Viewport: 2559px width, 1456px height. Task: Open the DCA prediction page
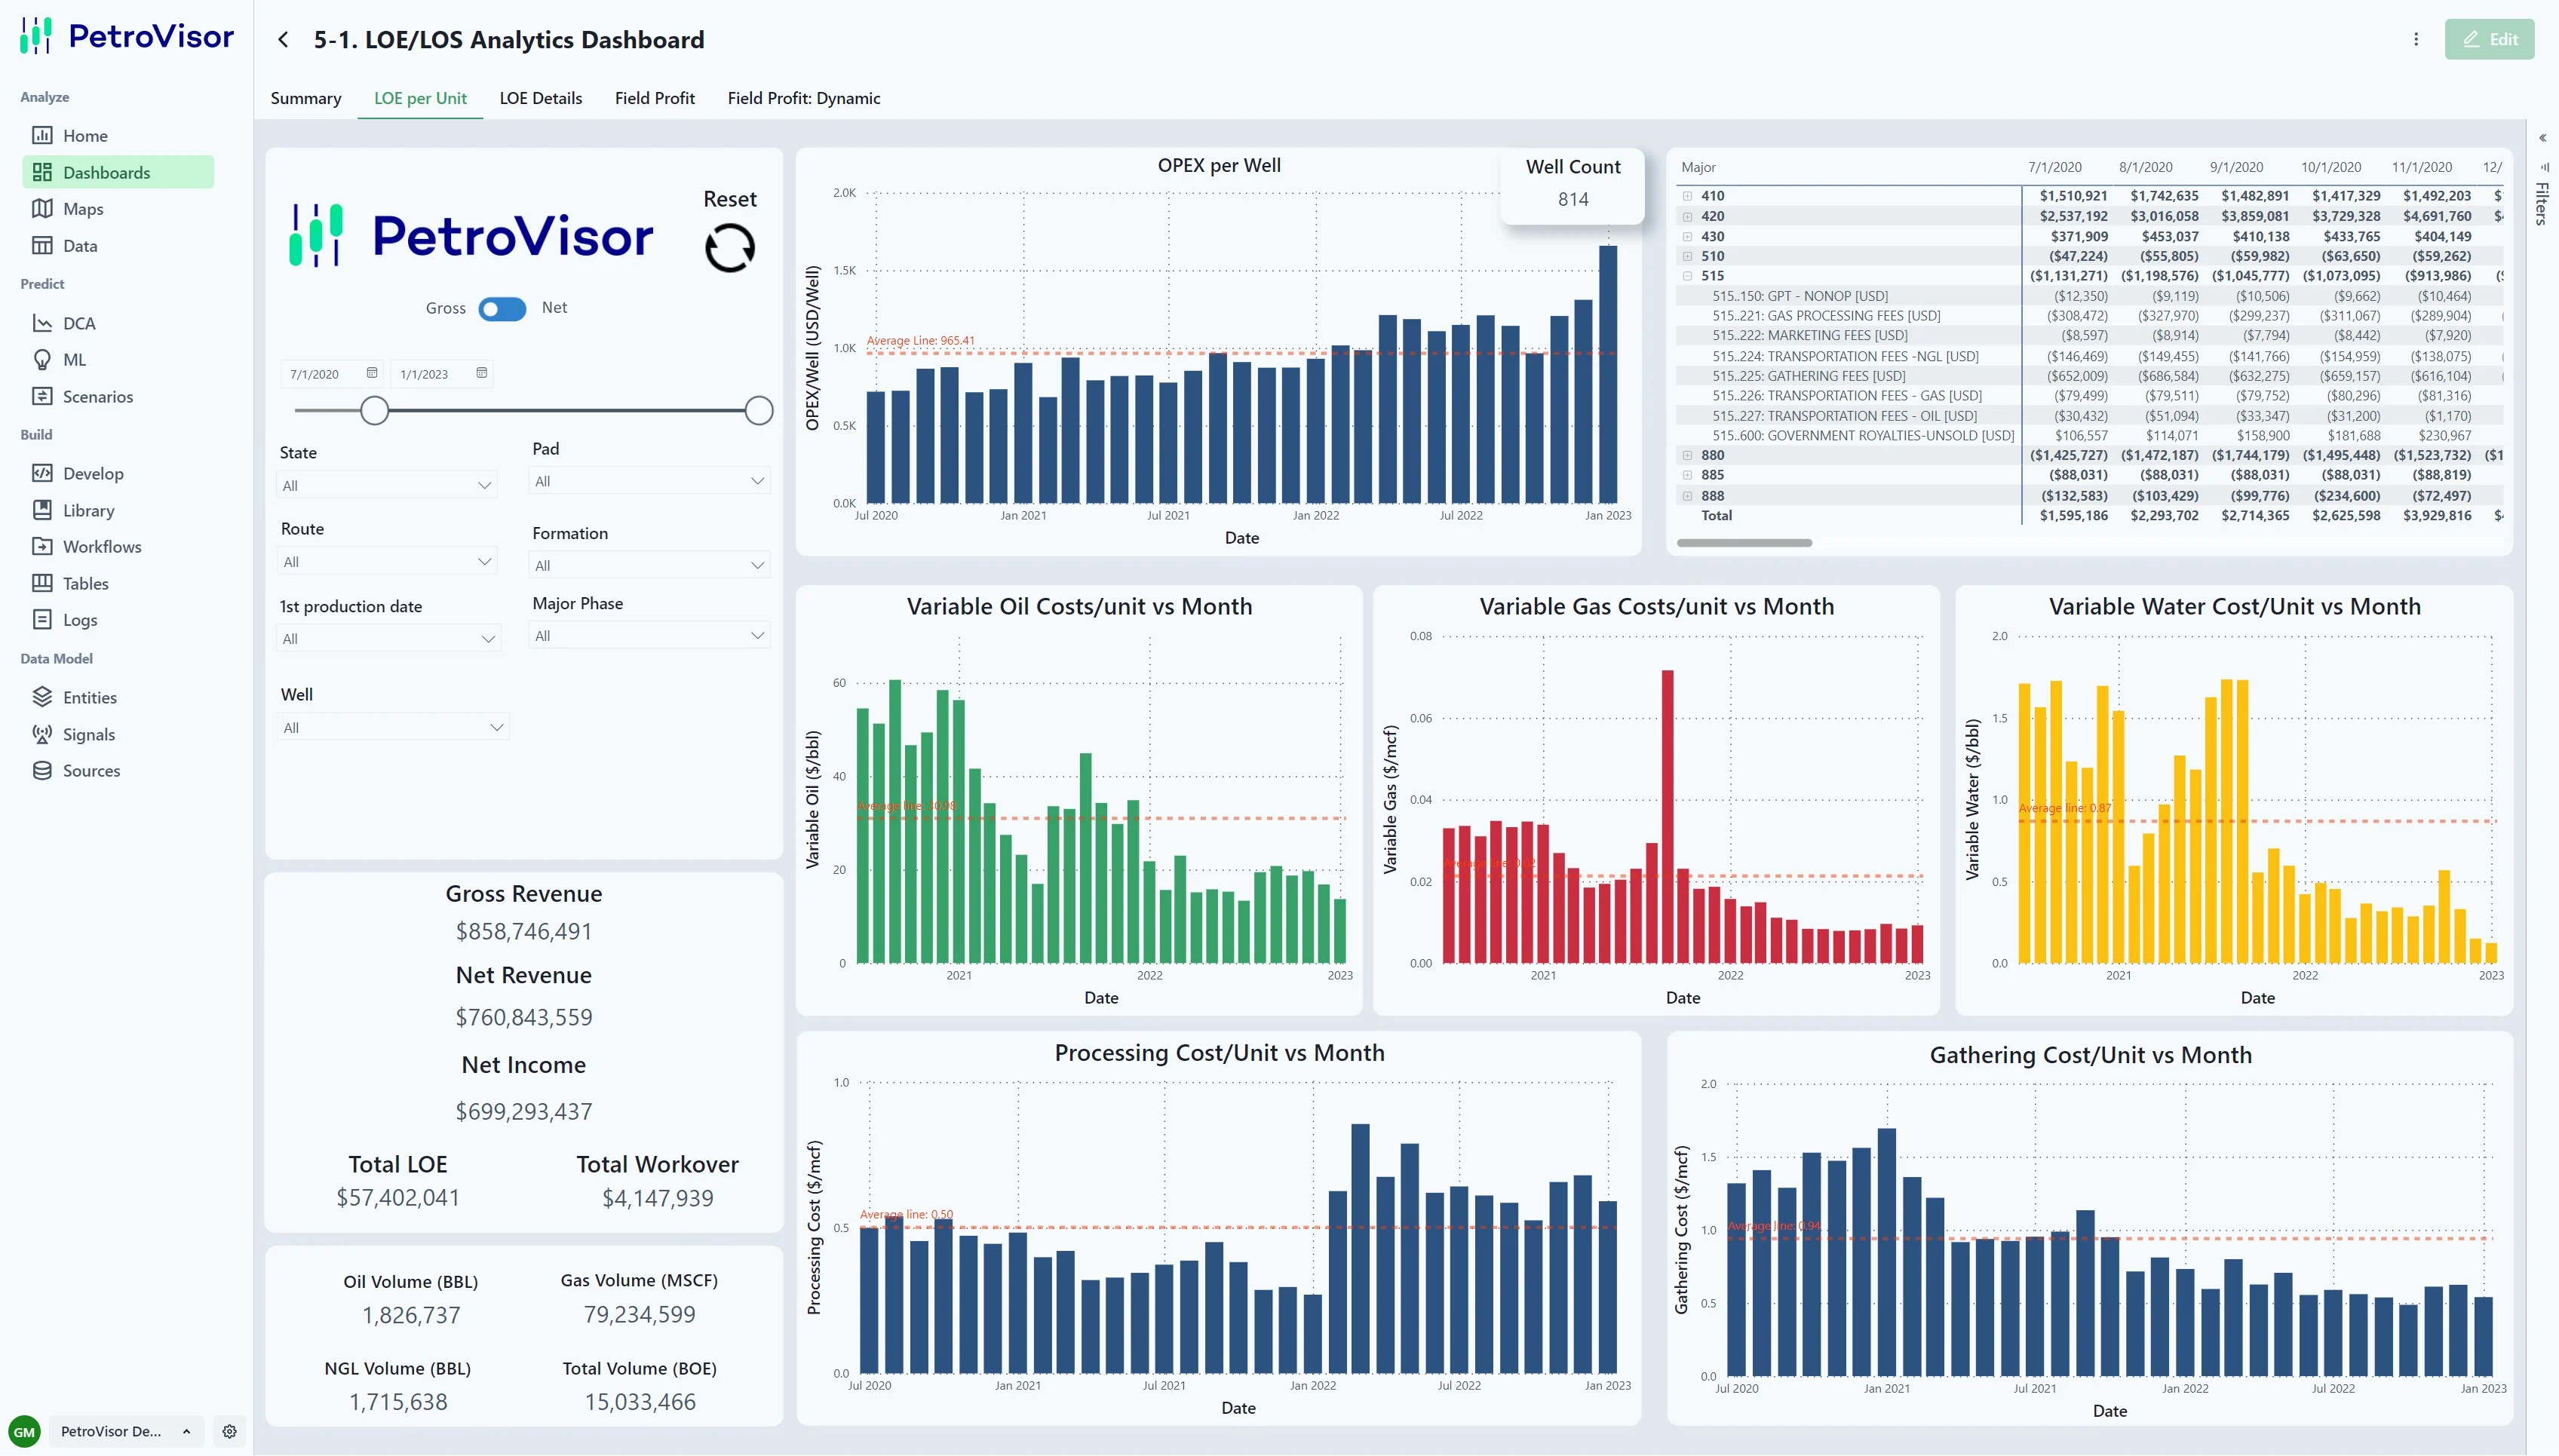[x=79, y=323]
